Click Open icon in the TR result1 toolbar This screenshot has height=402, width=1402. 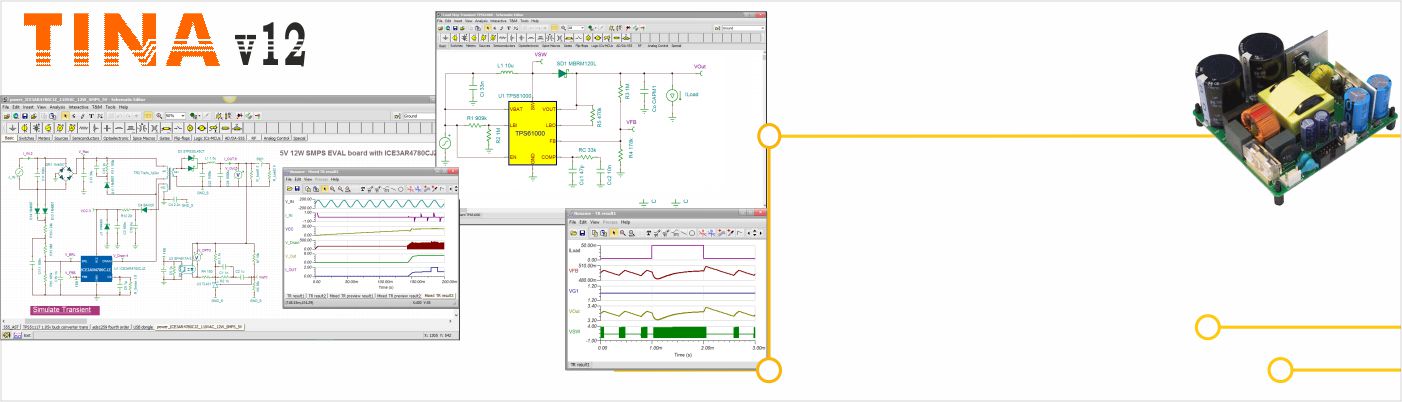point(573,233)
